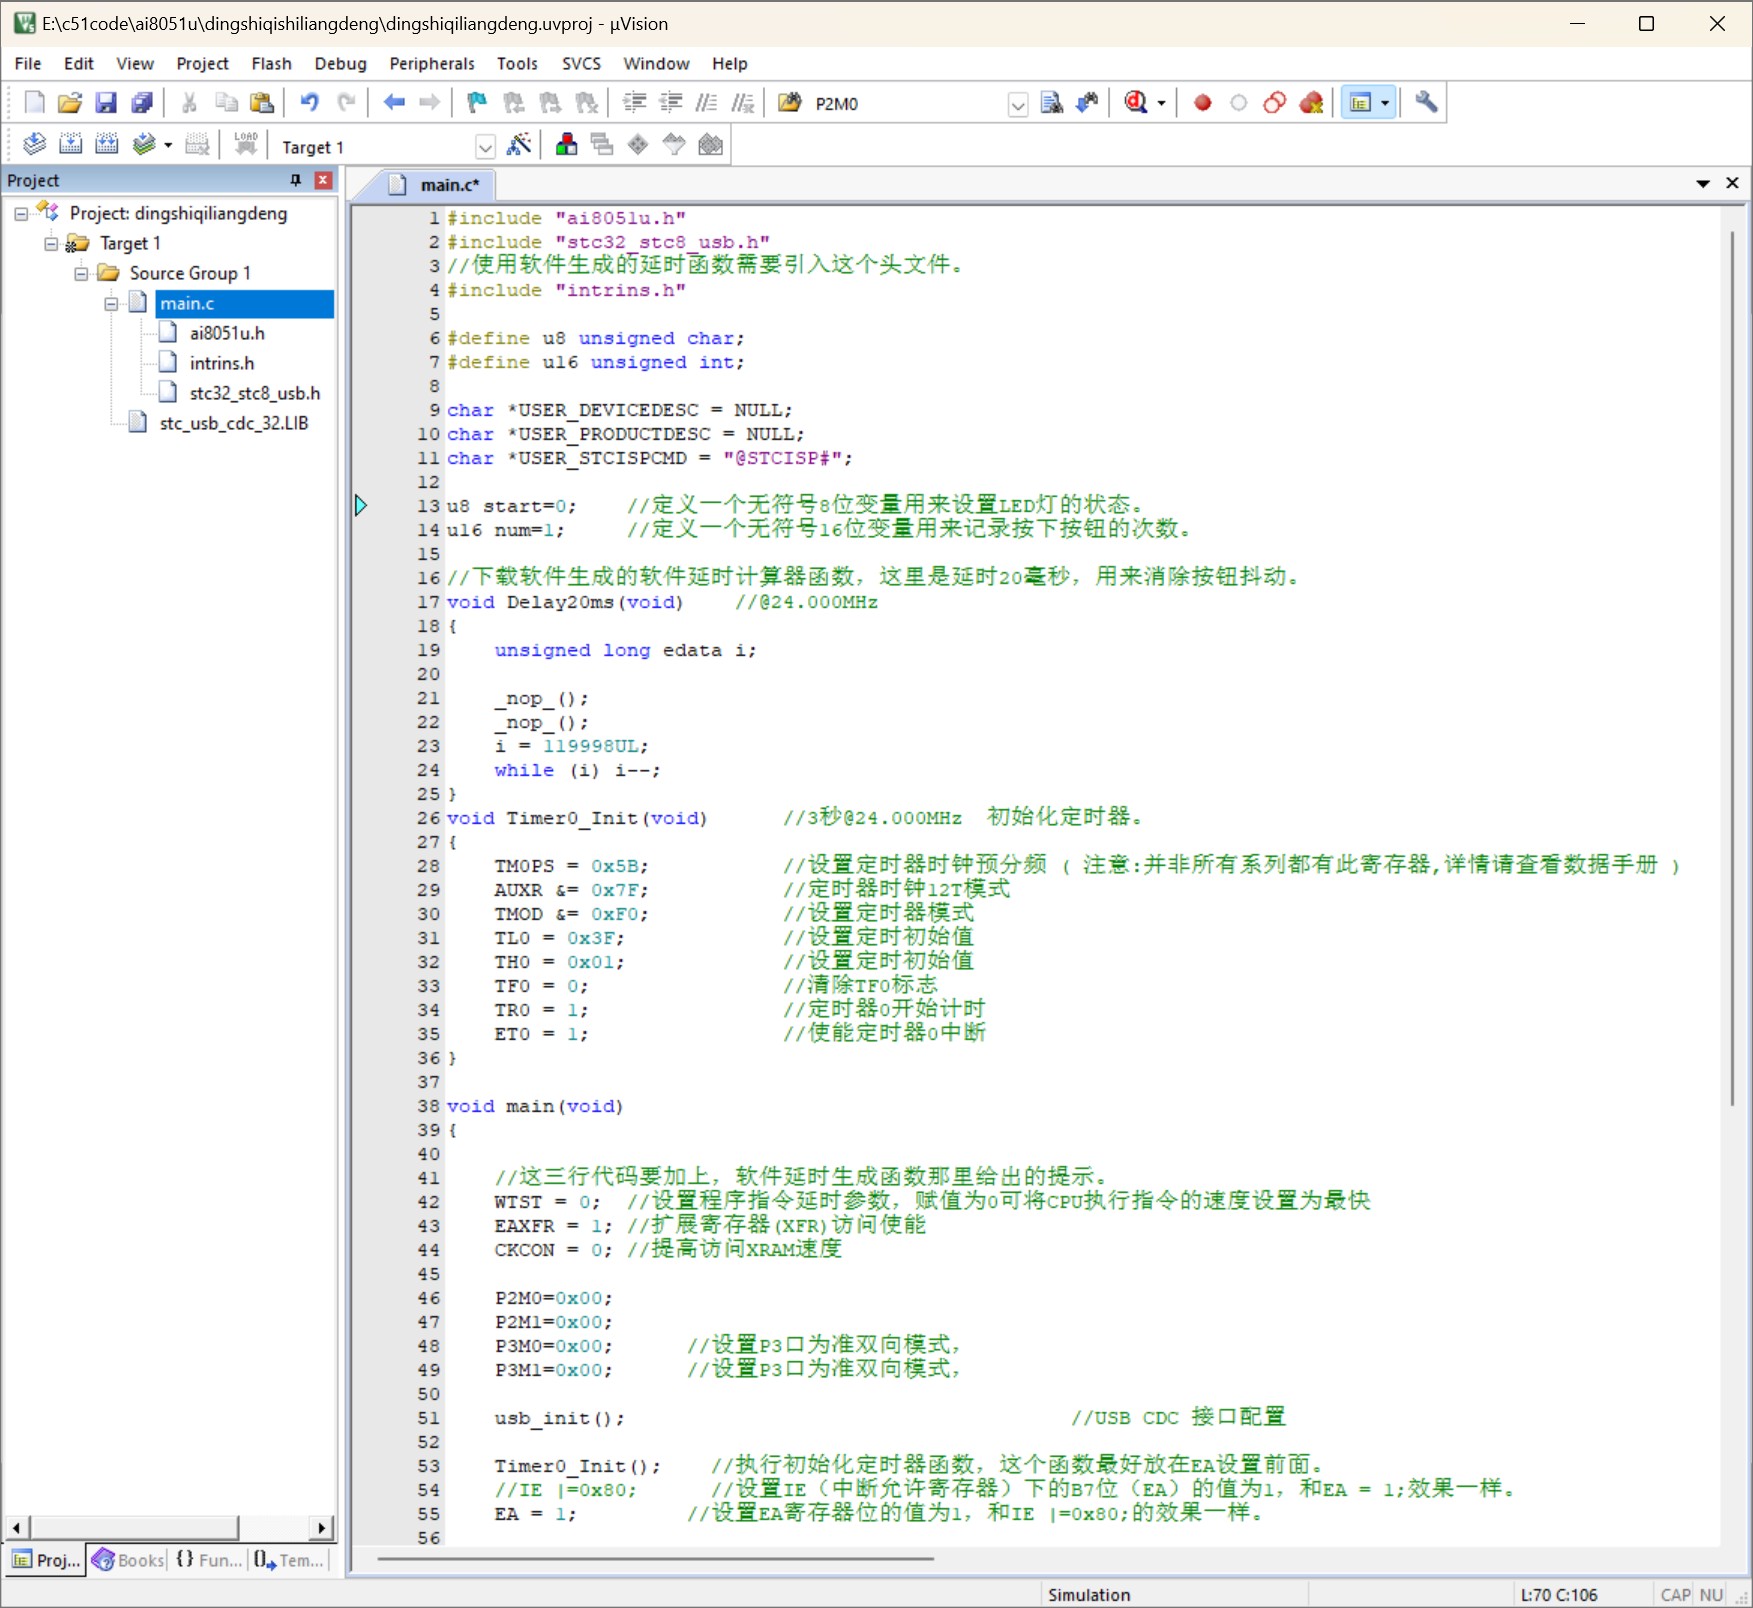Open window layout dropdown arrow

(x=1385, y=103)
